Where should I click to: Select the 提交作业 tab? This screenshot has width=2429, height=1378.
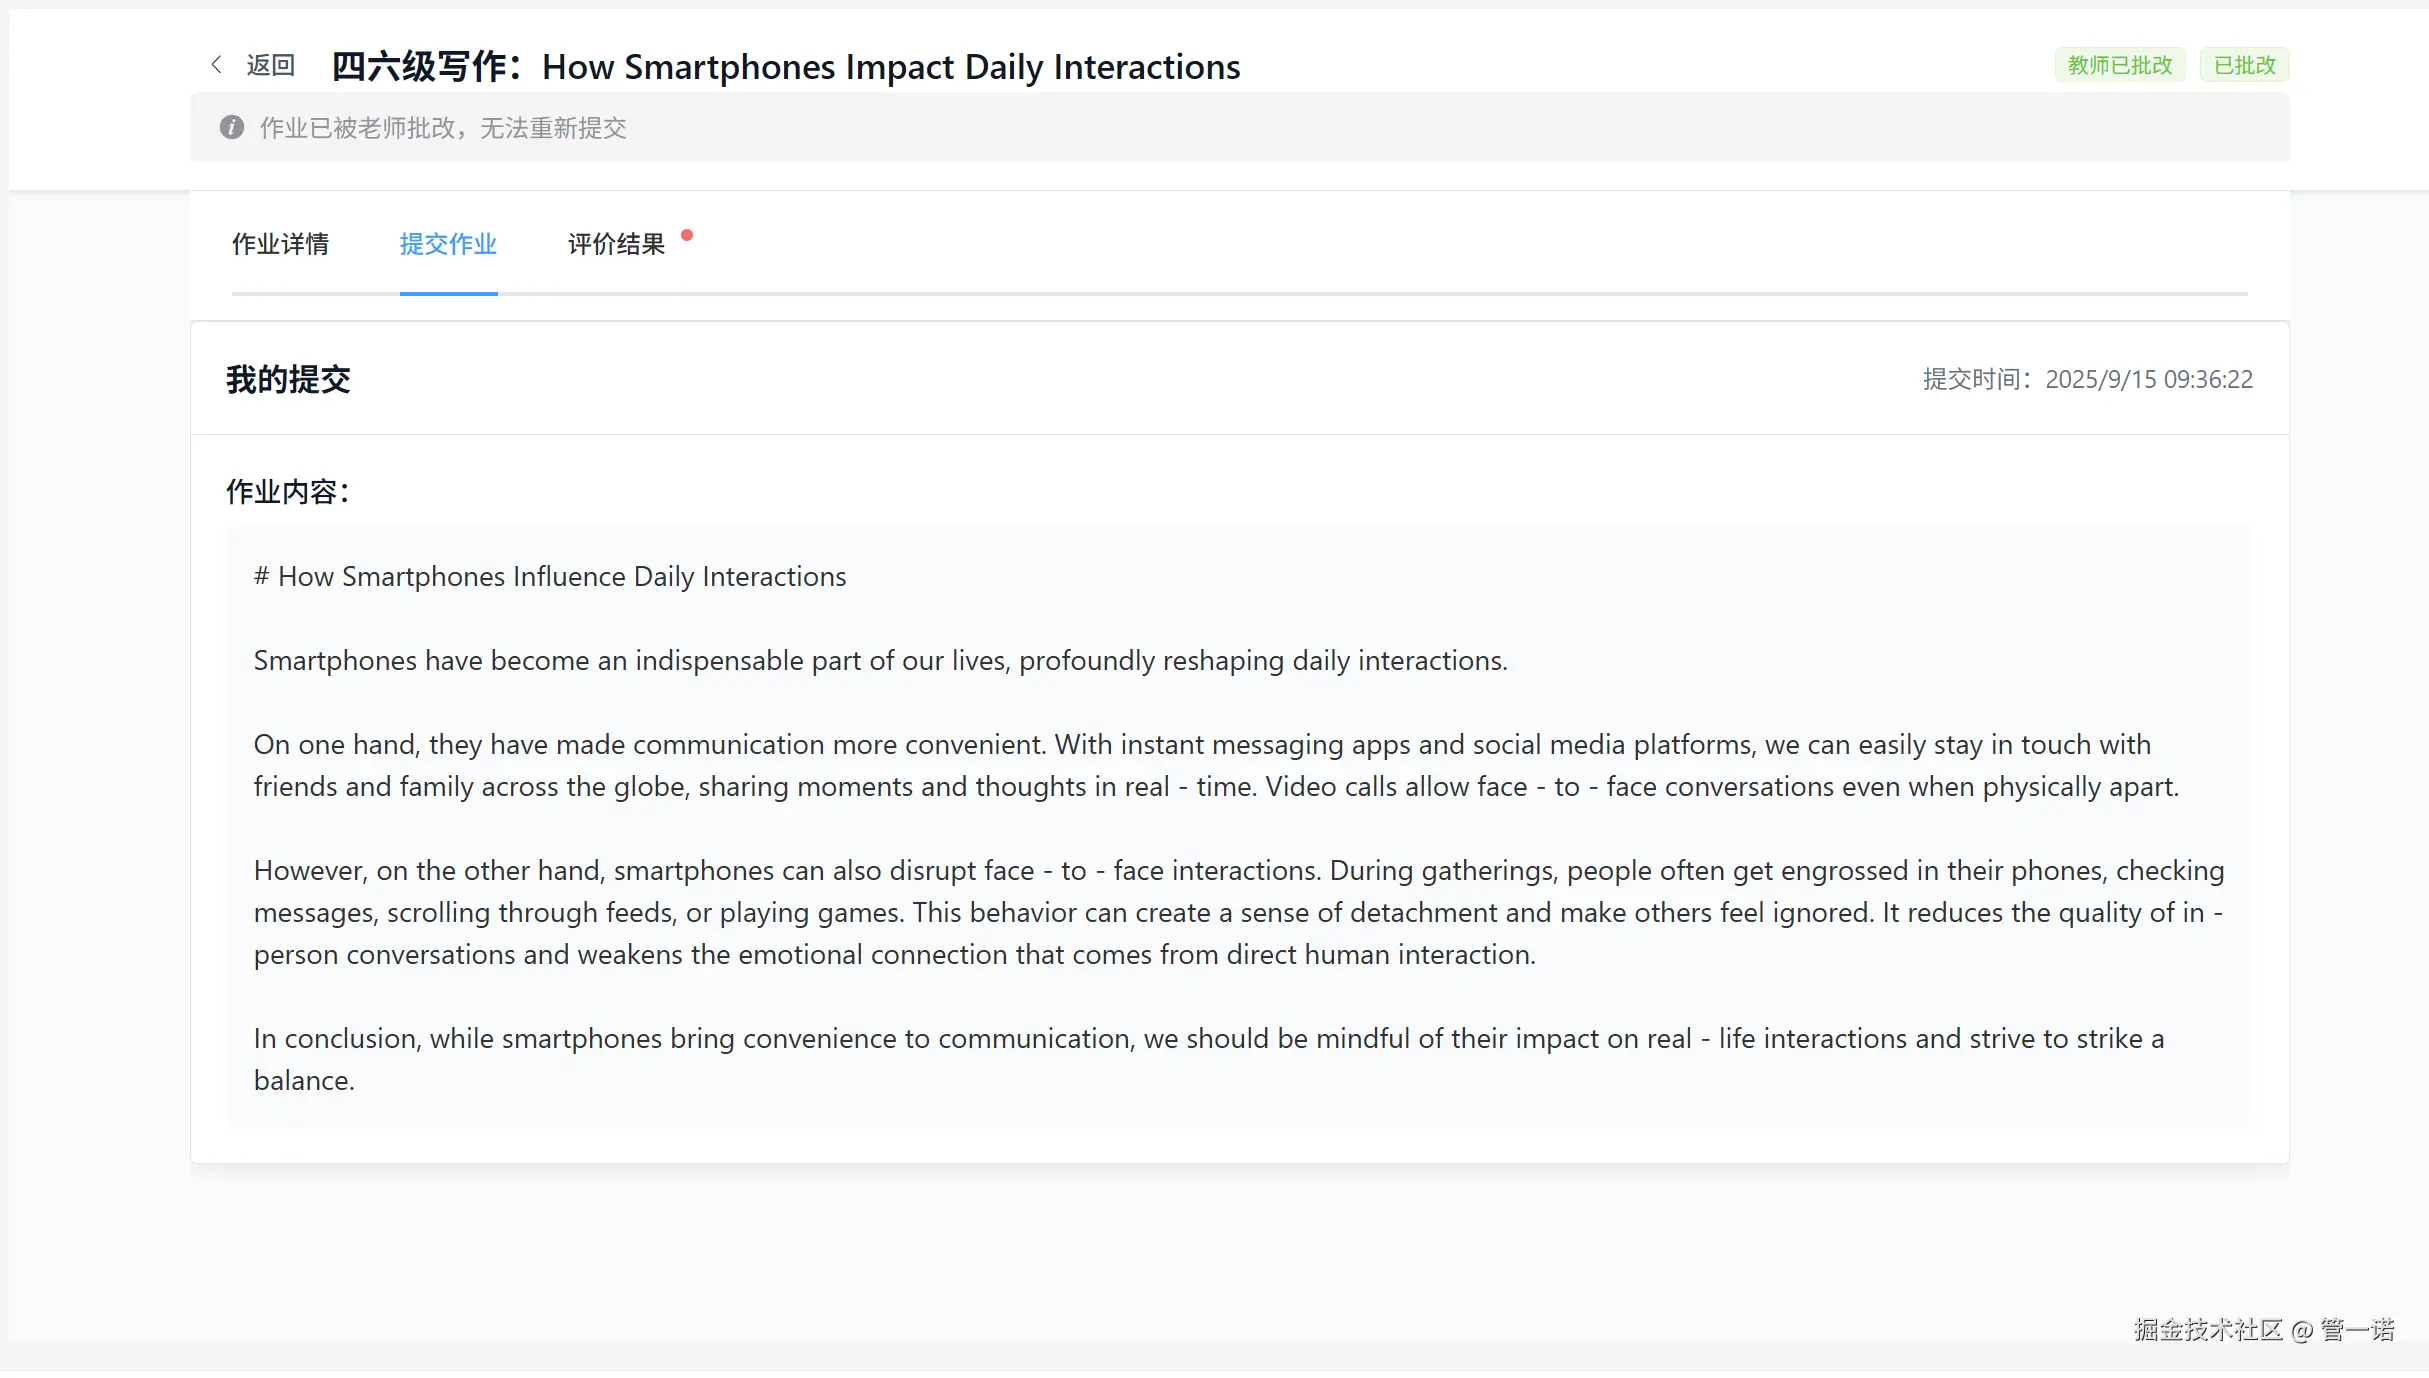click(x=448, y=244)
